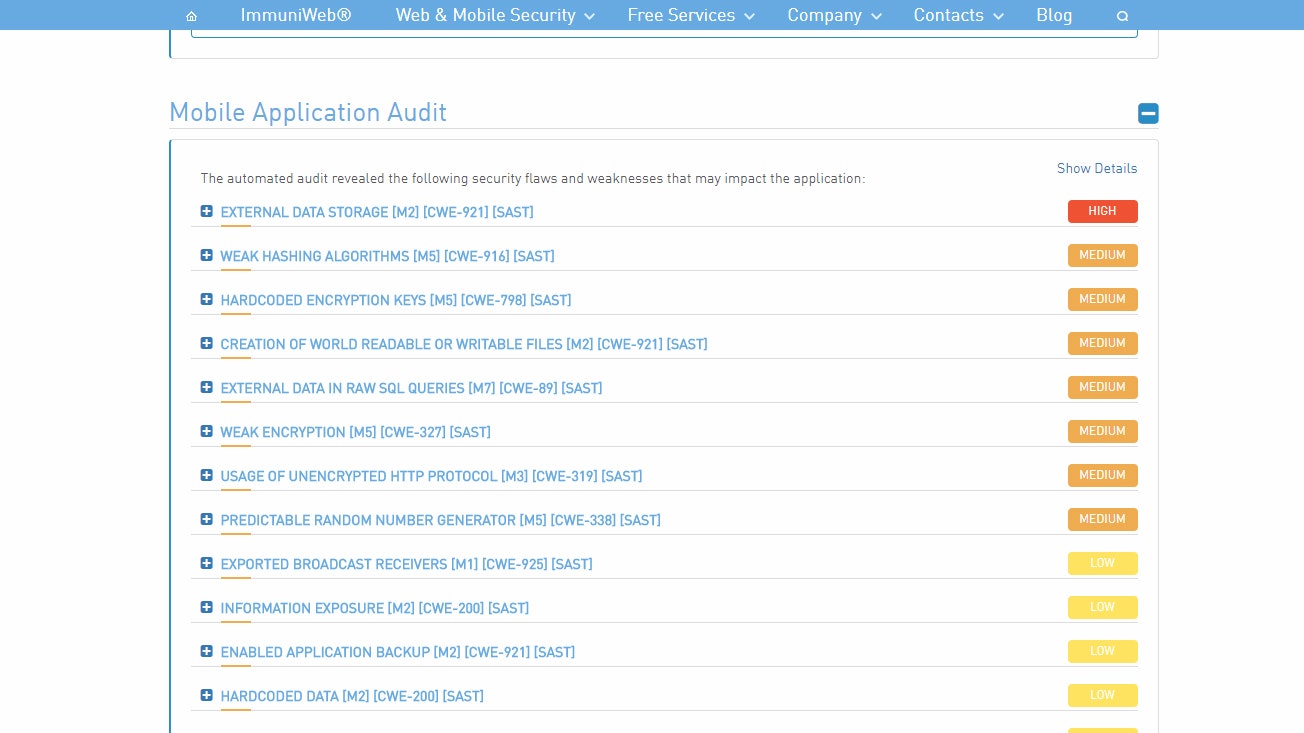Expand Information Exposure plus icon
Viewport: 1304px width, 733px height.
click(207, 607)
